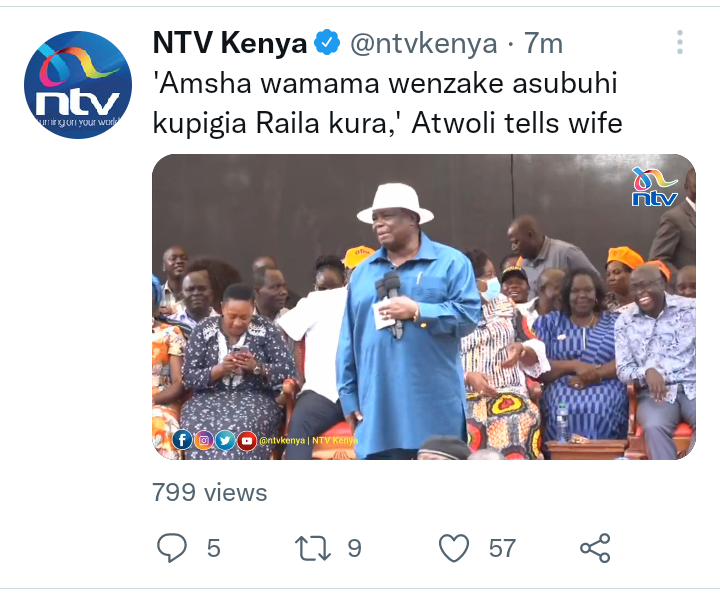Click the Instagram icon in the video overlay
Viewport: 720px width, 597px height.
tap(204, 440)
